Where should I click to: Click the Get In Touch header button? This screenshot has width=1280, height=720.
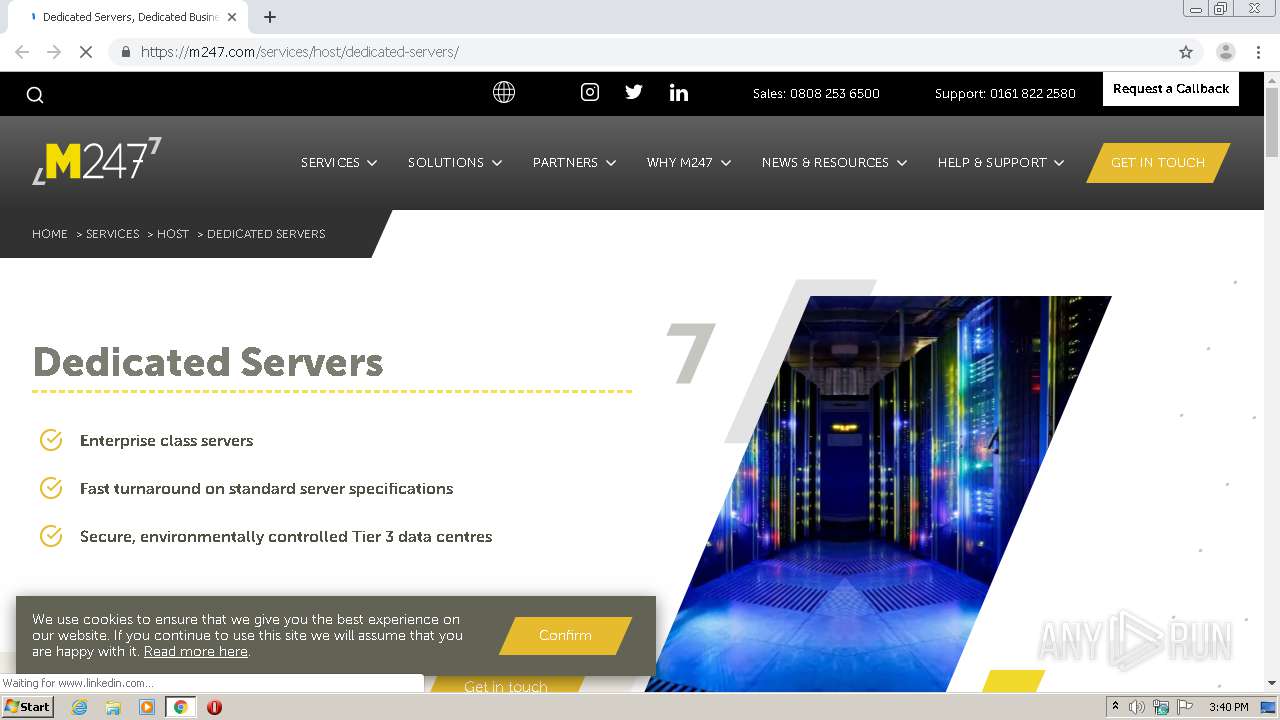(1158, 163)
